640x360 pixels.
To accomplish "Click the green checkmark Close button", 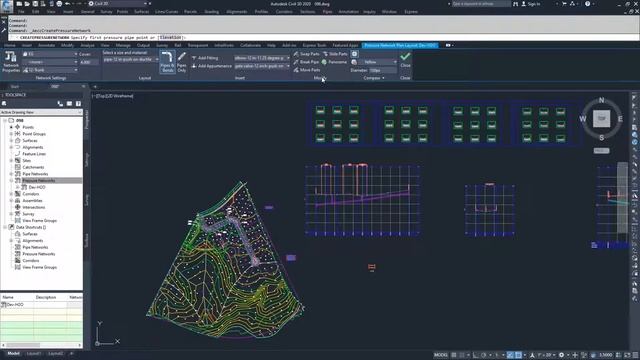I will tap(405, 60).
